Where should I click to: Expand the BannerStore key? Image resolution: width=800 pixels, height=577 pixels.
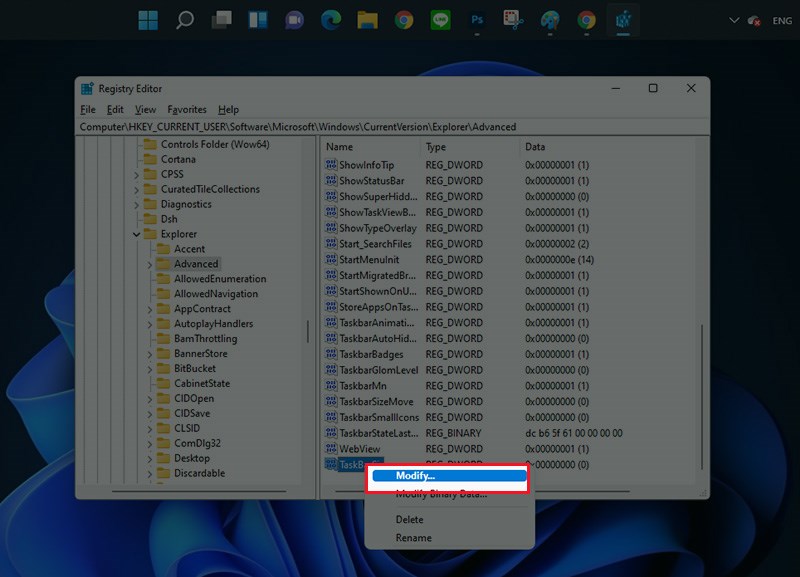click(x=150, y=354)
